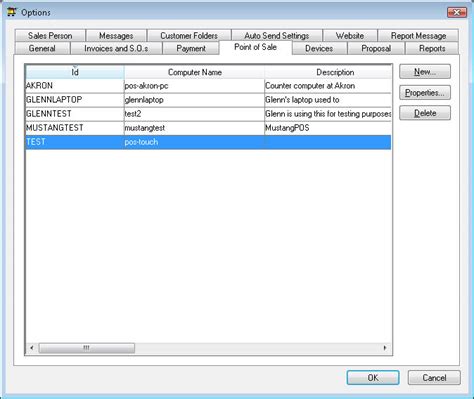
Task: Switch to the Payment tab
Action: coord(191,48)
